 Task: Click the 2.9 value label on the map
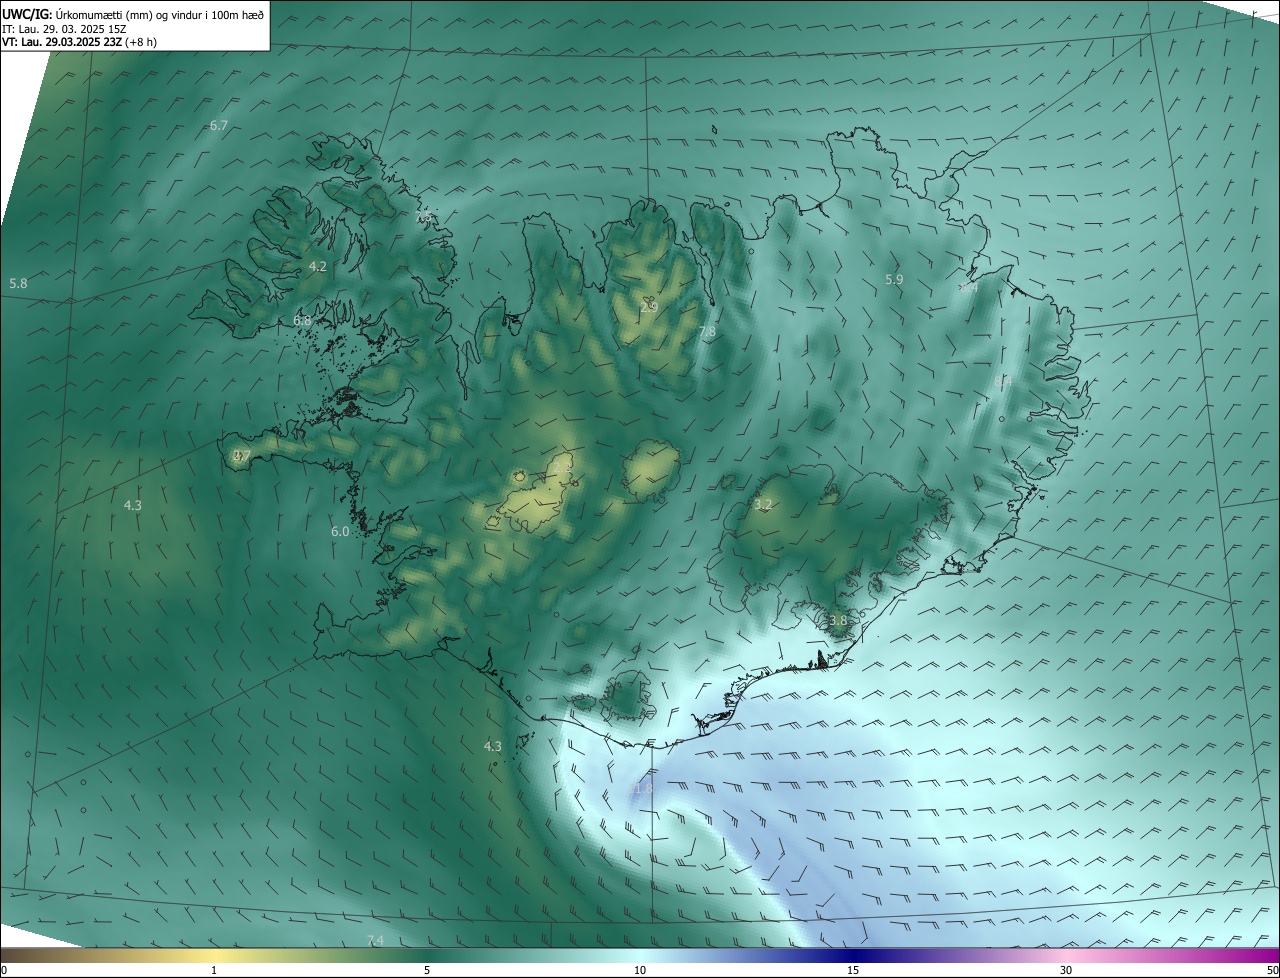coord(649,307)
